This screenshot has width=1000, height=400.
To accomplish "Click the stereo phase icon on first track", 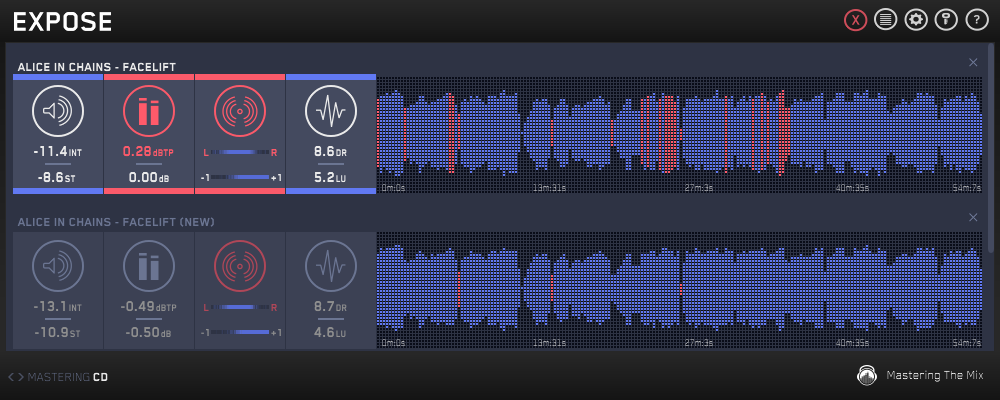I will [240, 110].
